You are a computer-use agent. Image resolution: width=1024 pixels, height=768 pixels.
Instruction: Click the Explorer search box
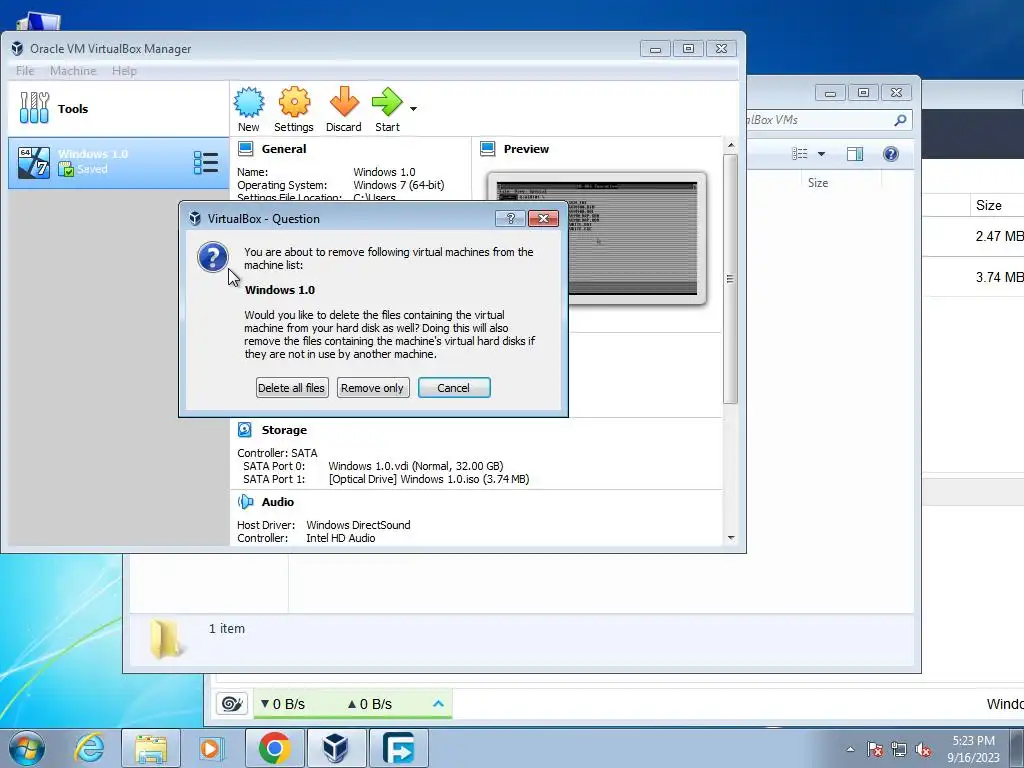pyautogui.click(x=828, y=120)
